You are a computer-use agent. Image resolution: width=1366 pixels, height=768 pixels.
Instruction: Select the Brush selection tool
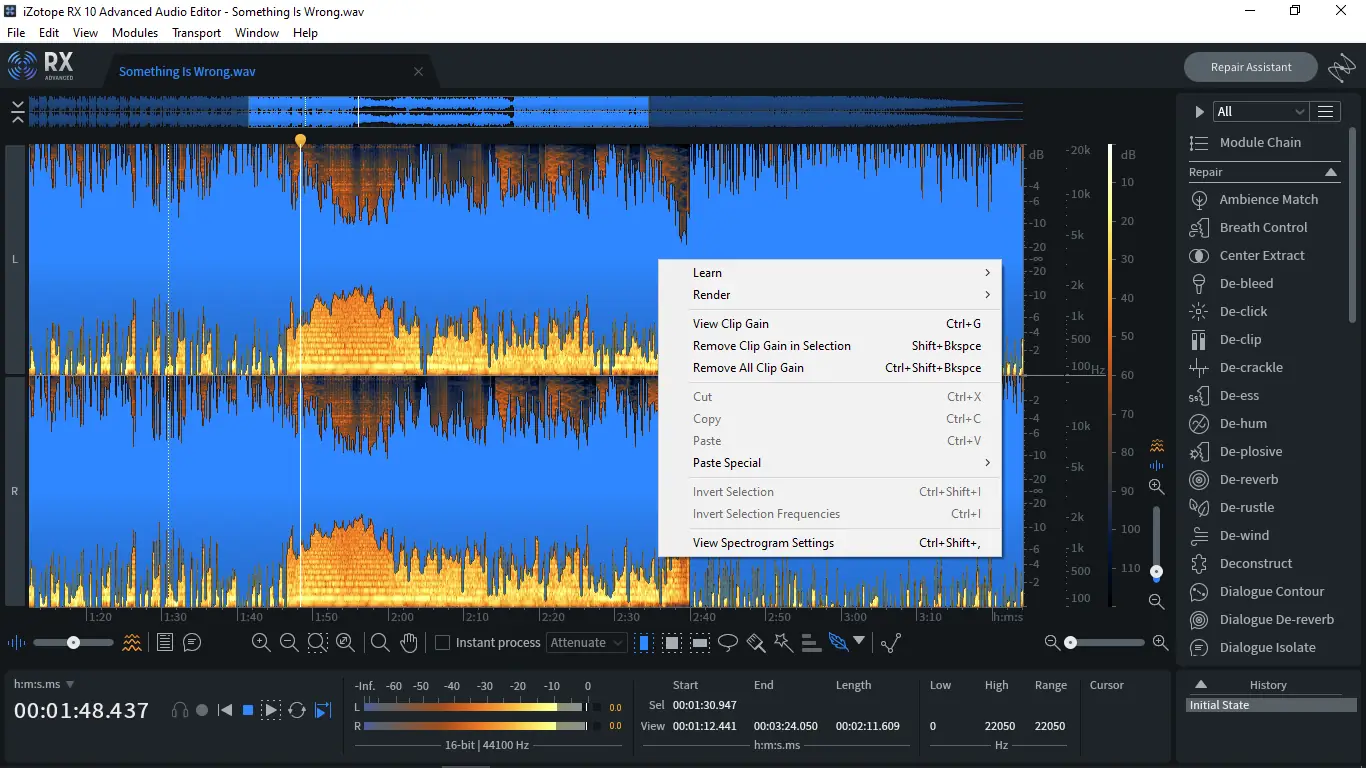tap(756, 643)
